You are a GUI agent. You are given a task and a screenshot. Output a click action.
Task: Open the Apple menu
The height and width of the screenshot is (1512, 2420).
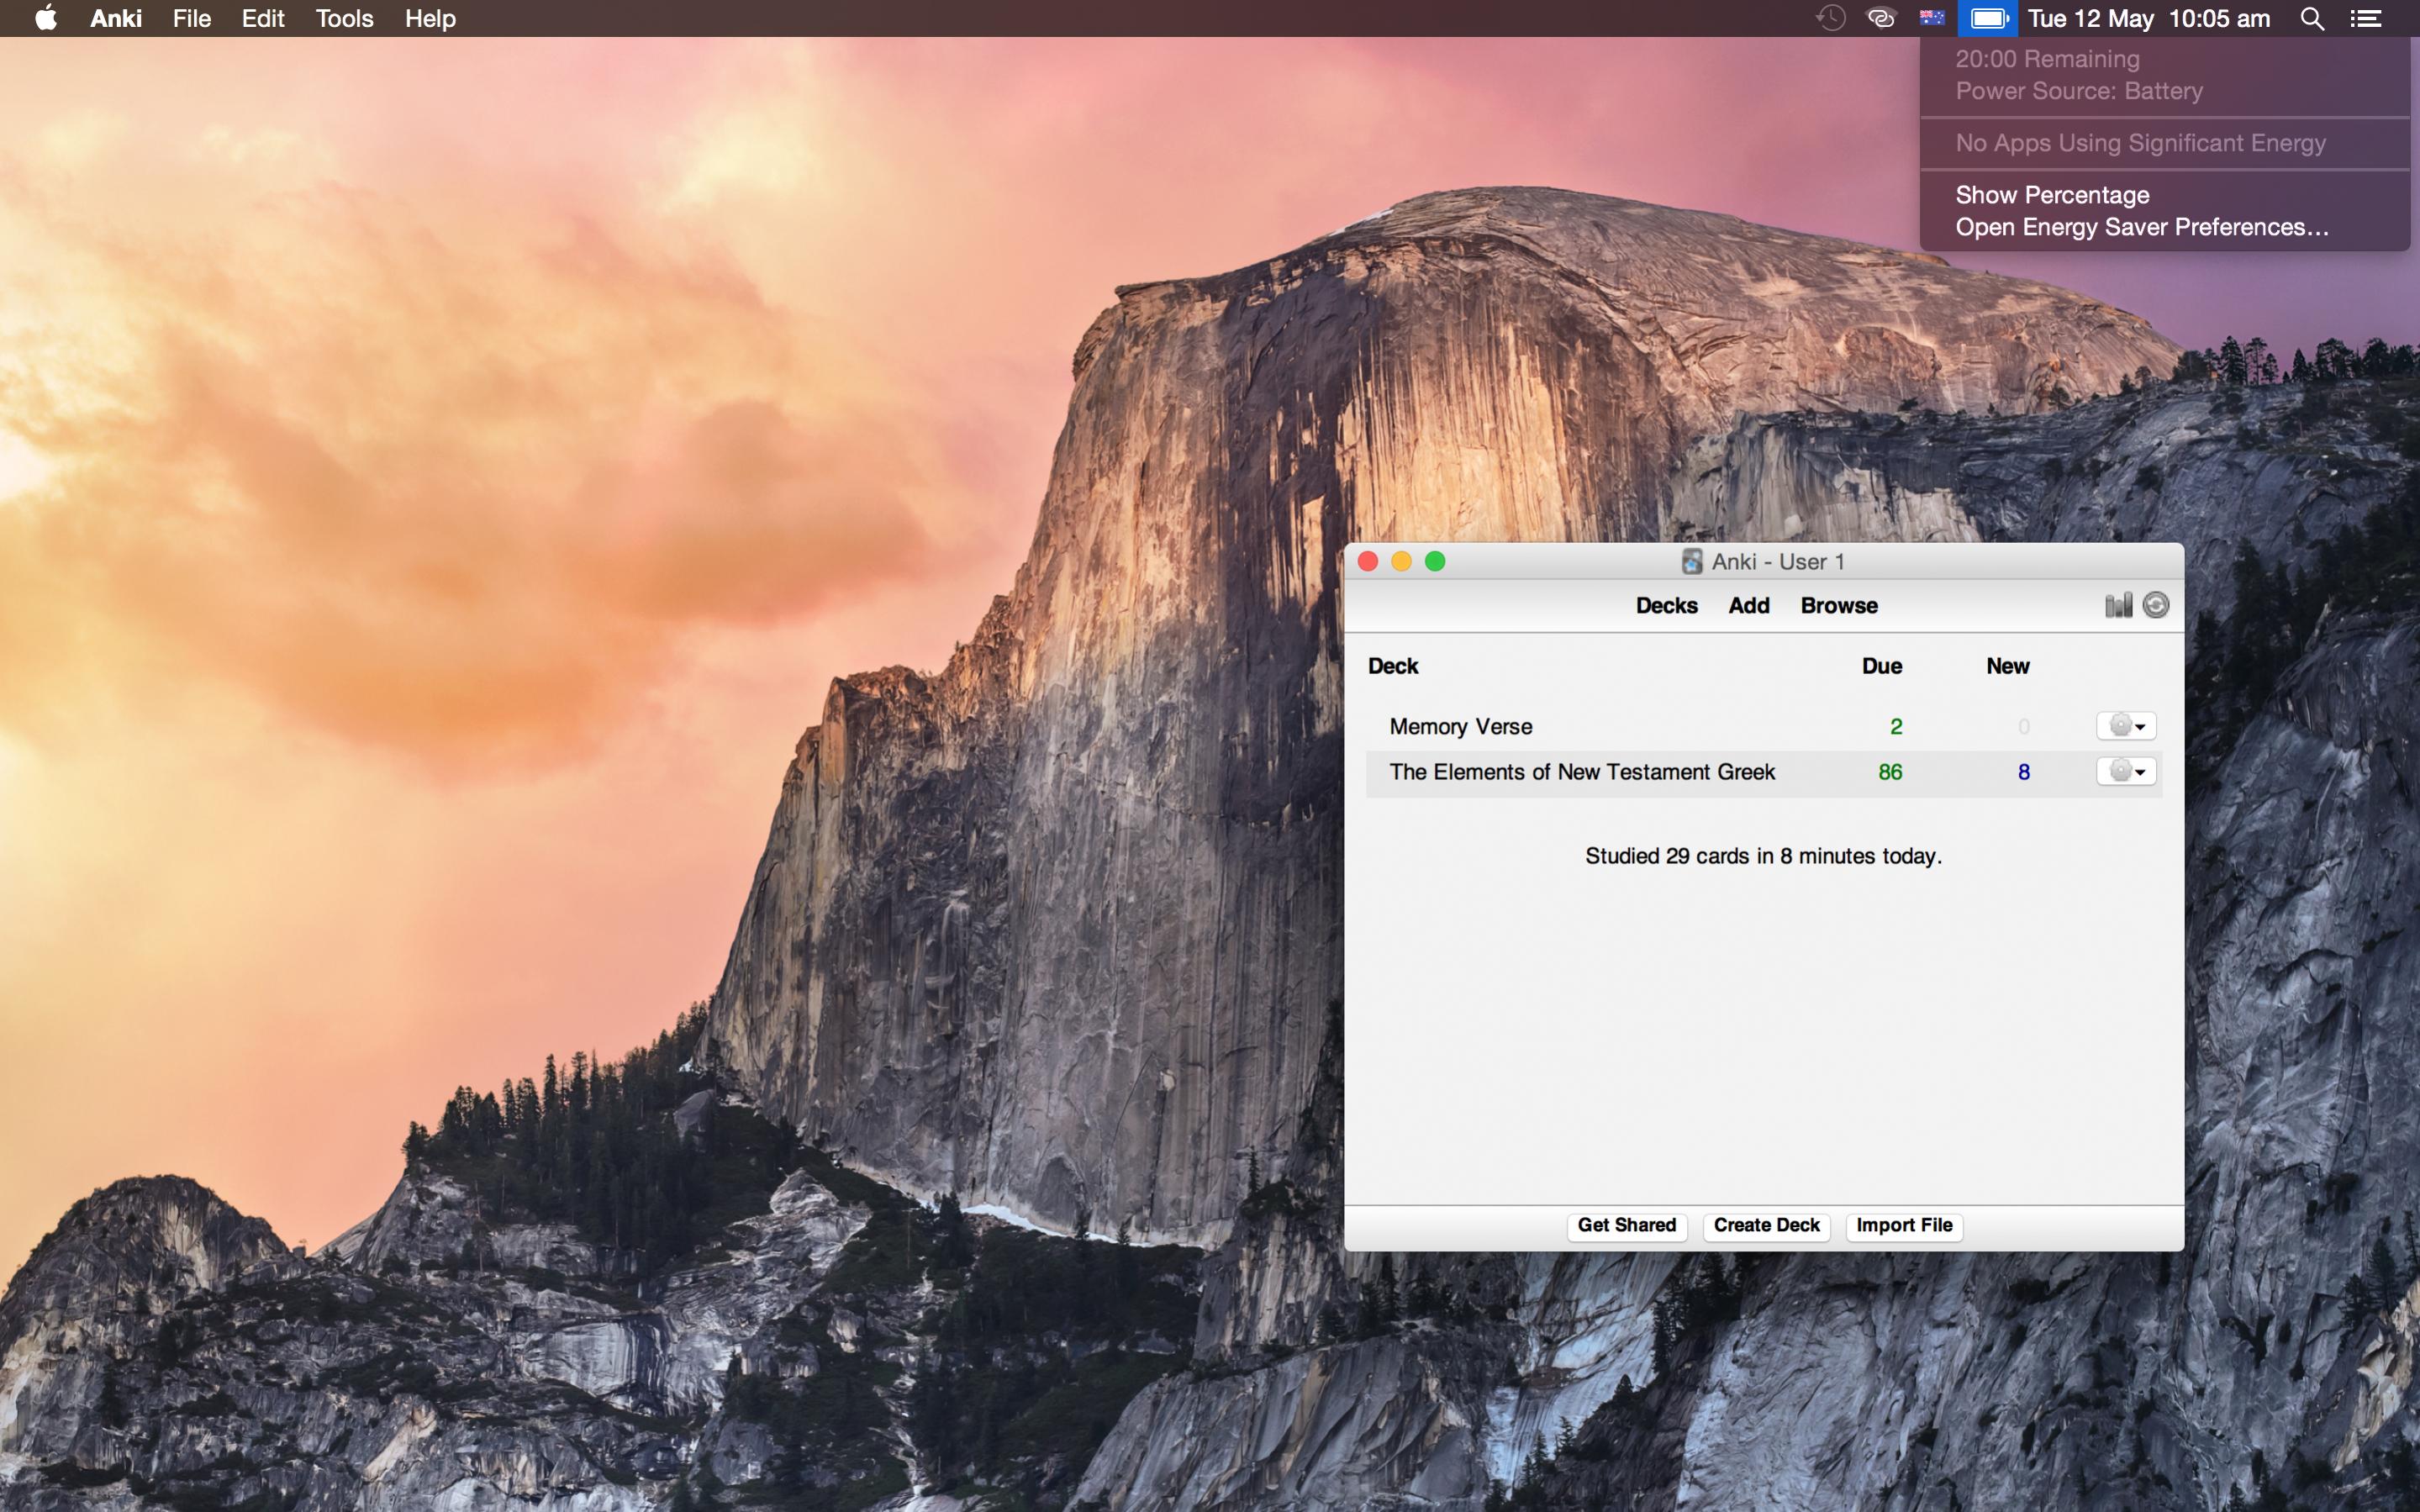[46, 18]
